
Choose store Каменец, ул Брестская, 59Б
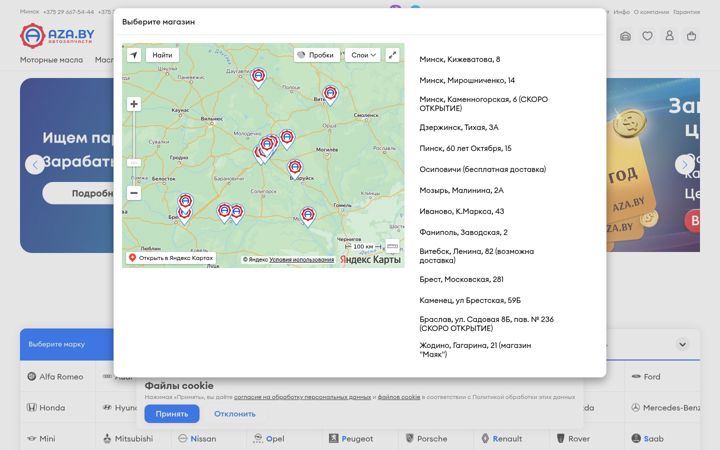point(470,300)
